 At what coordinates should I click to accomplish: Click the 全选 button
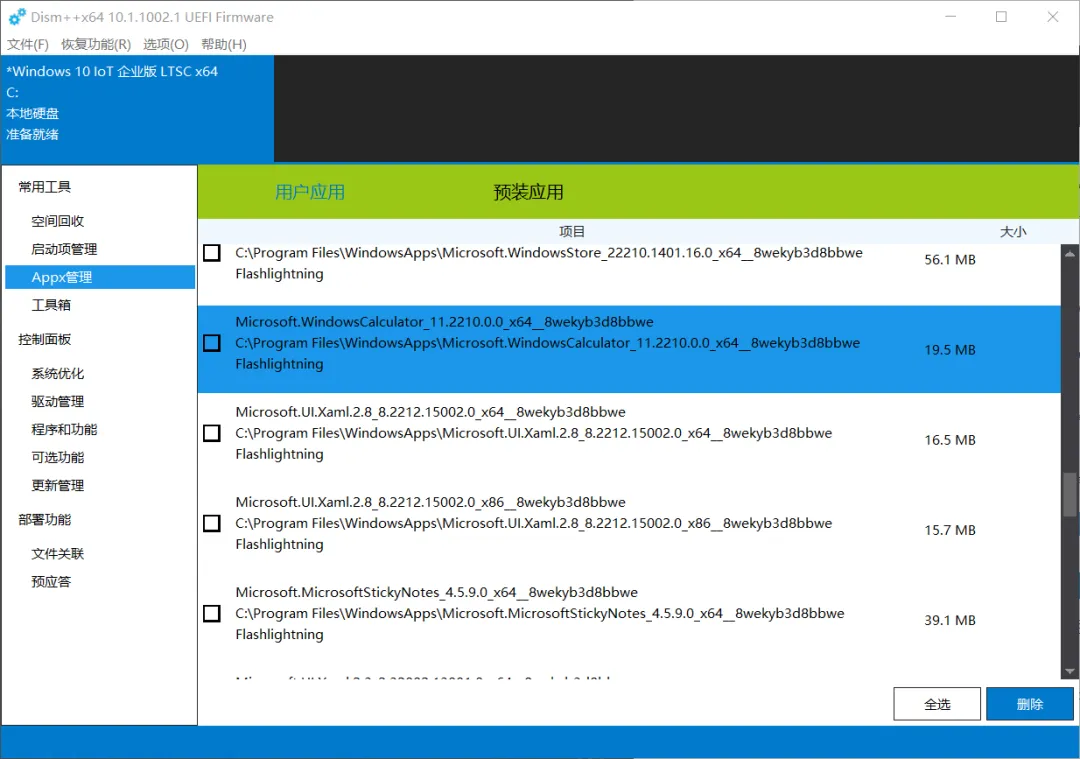pyautogui.click(x=937, y=704)
